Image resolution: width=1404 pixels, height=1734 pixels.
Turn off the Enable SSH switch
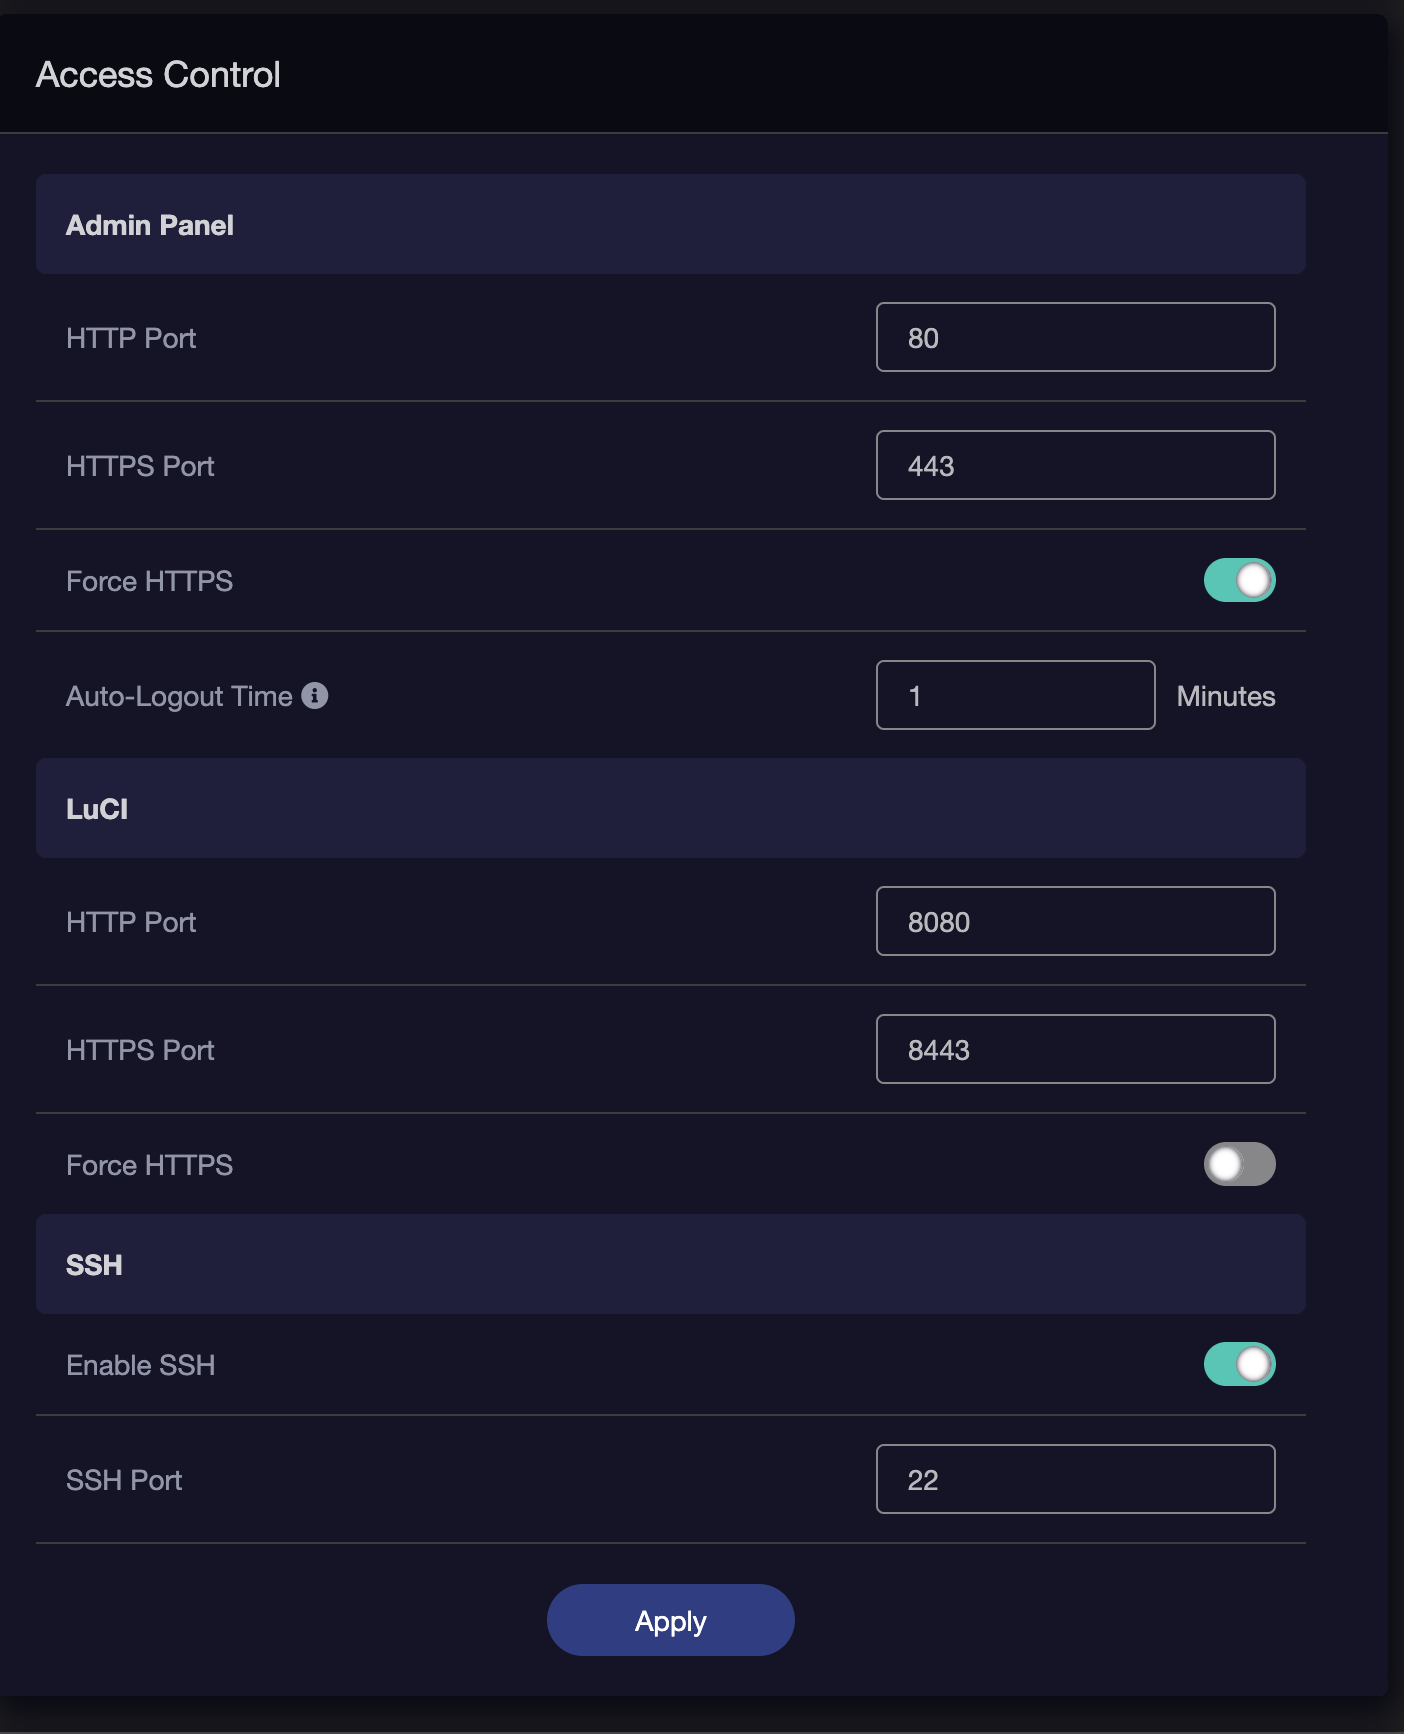click(1239, 1364)
